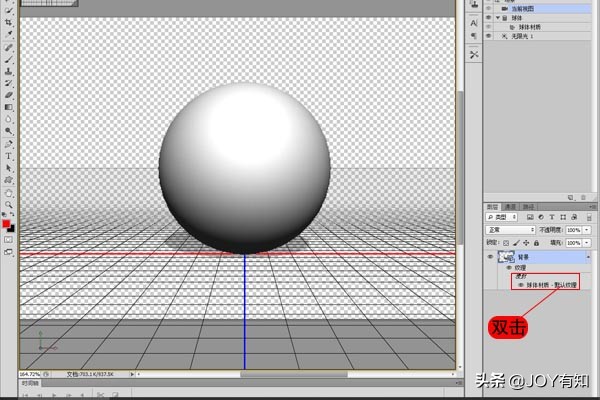Collapse the 球体 mesh tree item
This screenshot has width=600, height=400.
497,17
